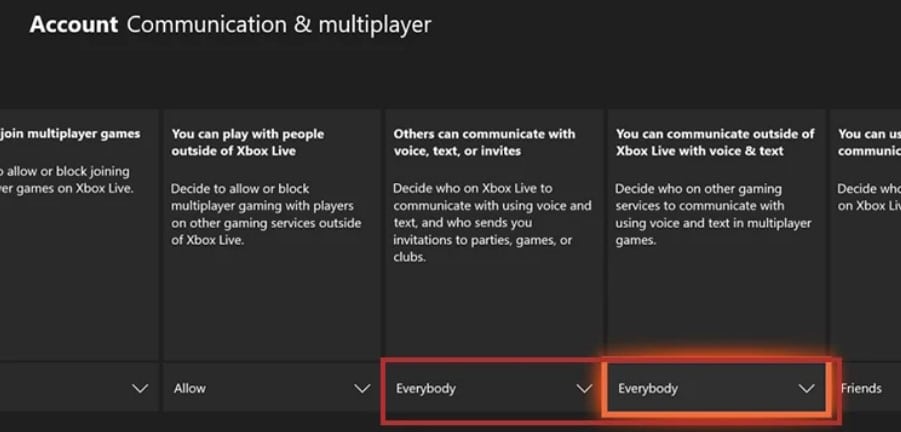Open the highlighted Everybody dropdown for outside communication
Viewport: 901px width, 432px height.
click(717, 388)
